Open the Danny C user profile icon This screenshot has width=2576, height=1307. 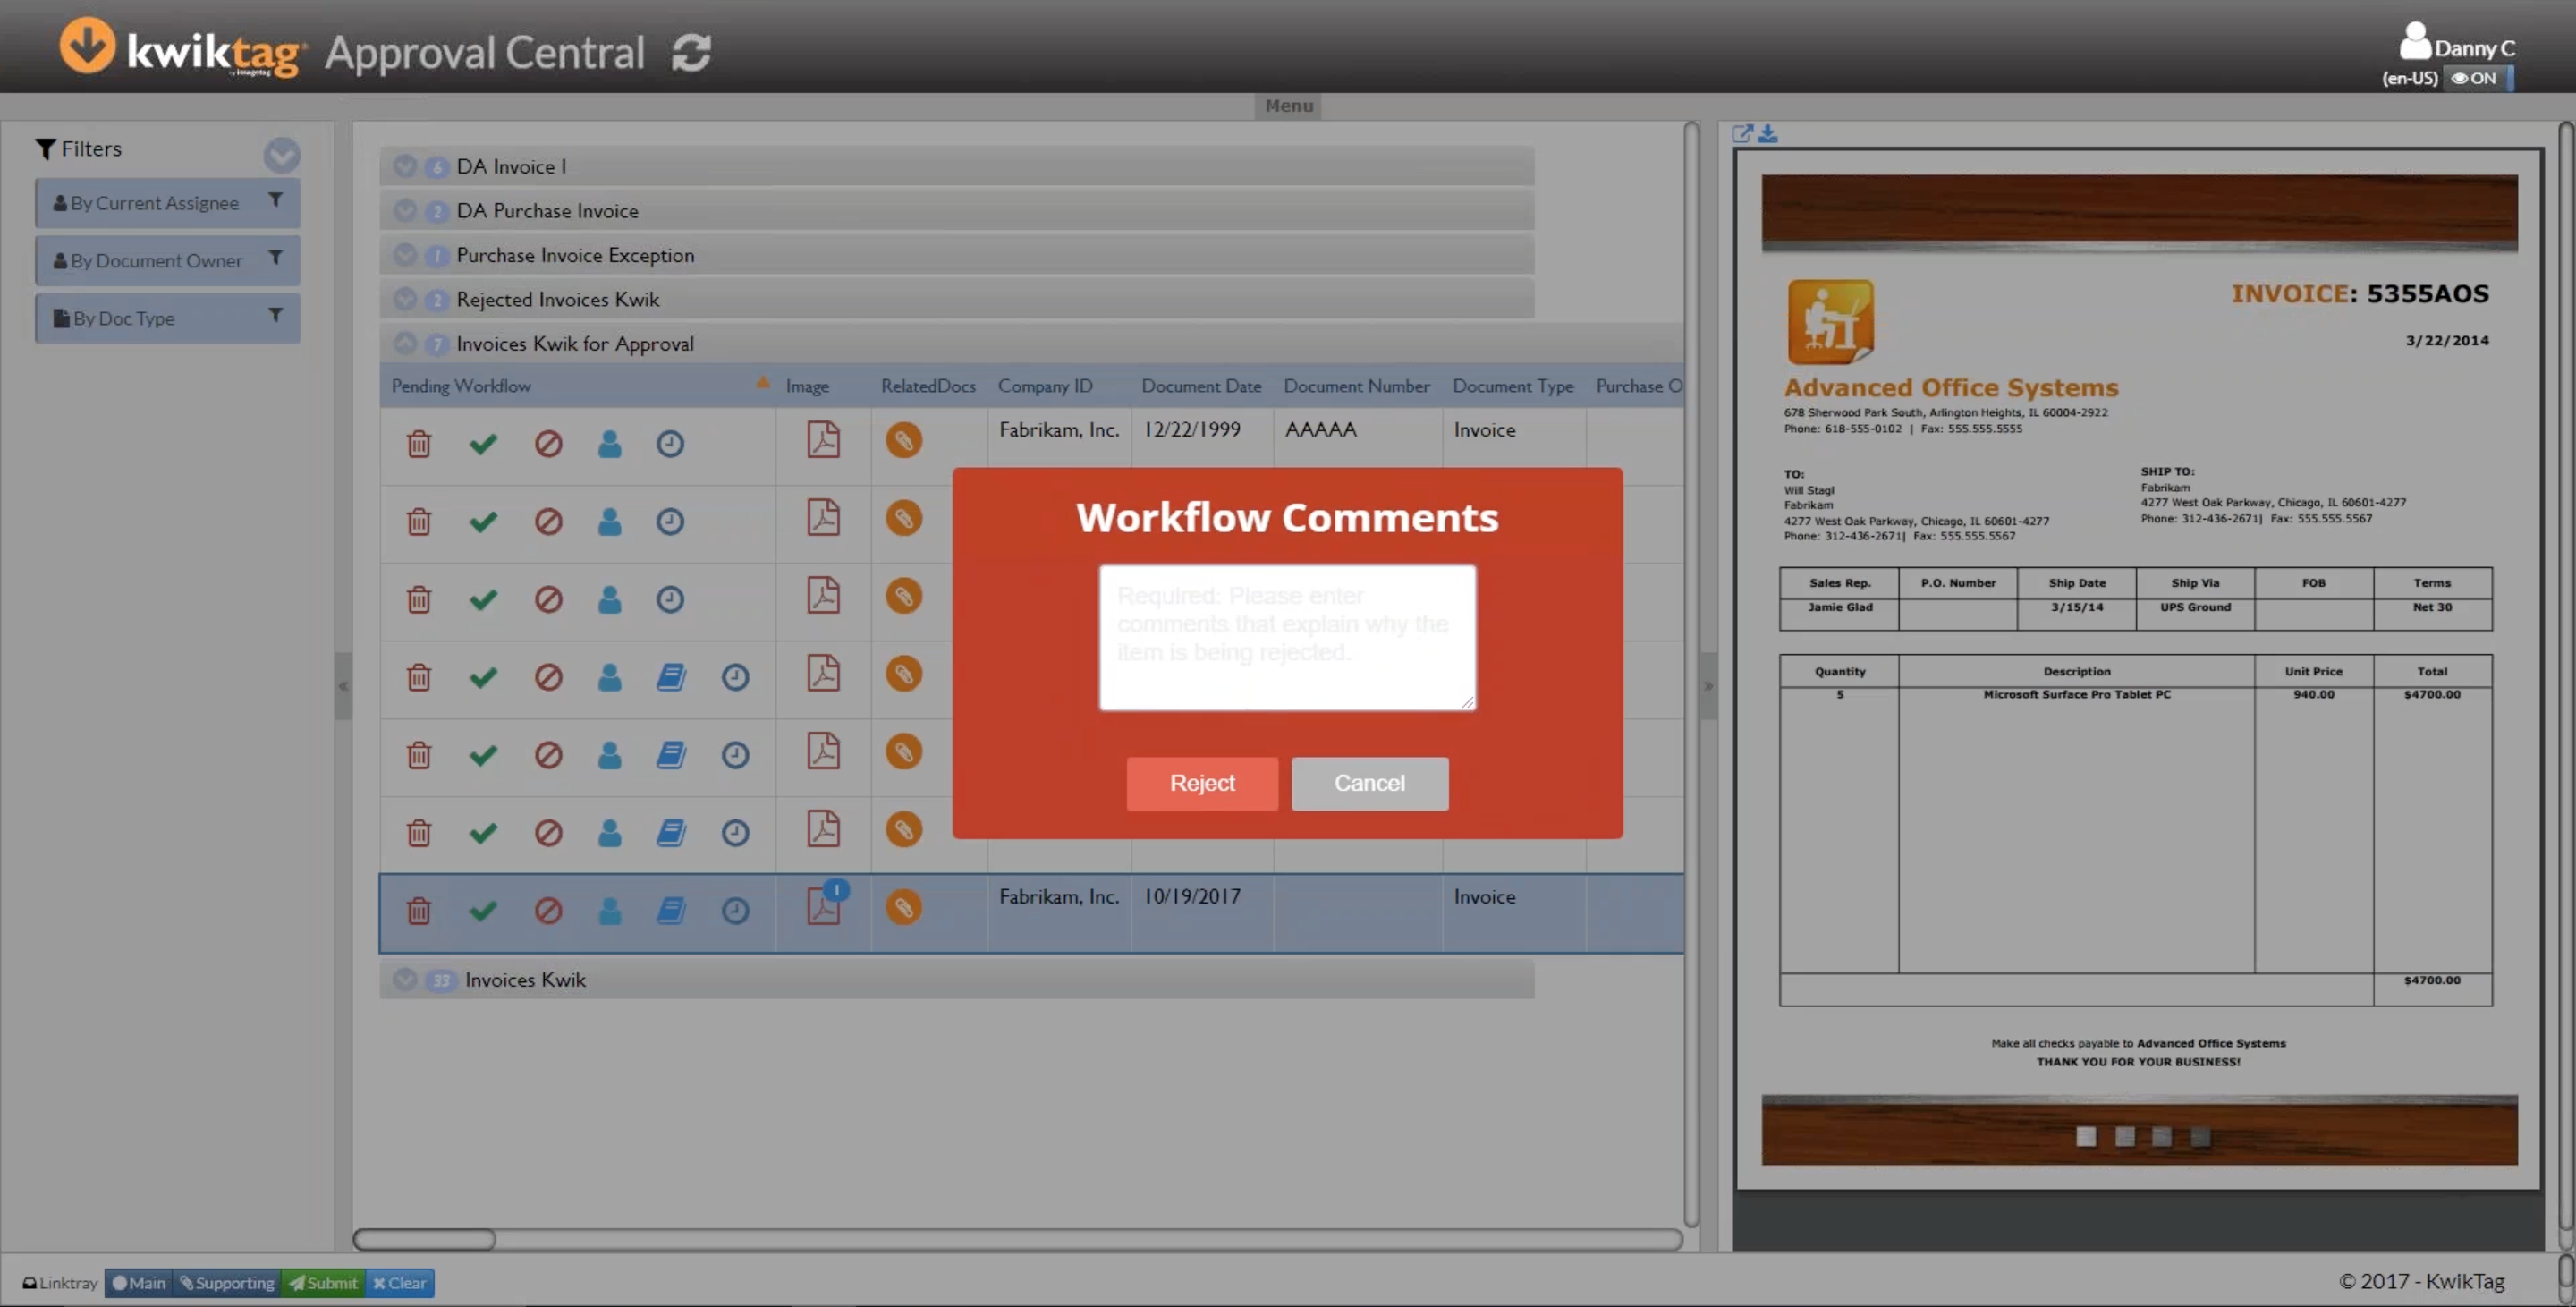coord(2414,41)
